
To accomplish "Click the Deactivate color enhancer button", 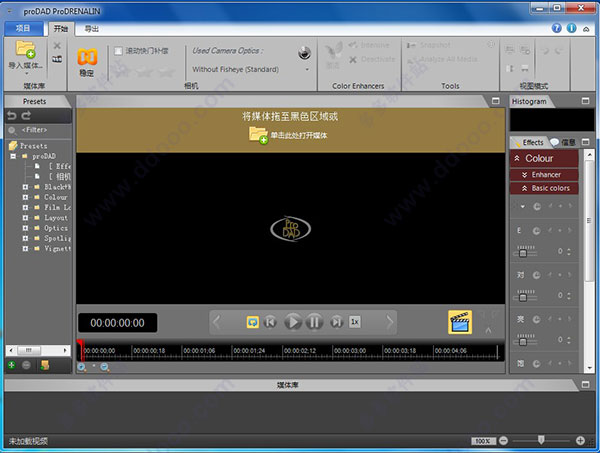I will click(372, 59).
